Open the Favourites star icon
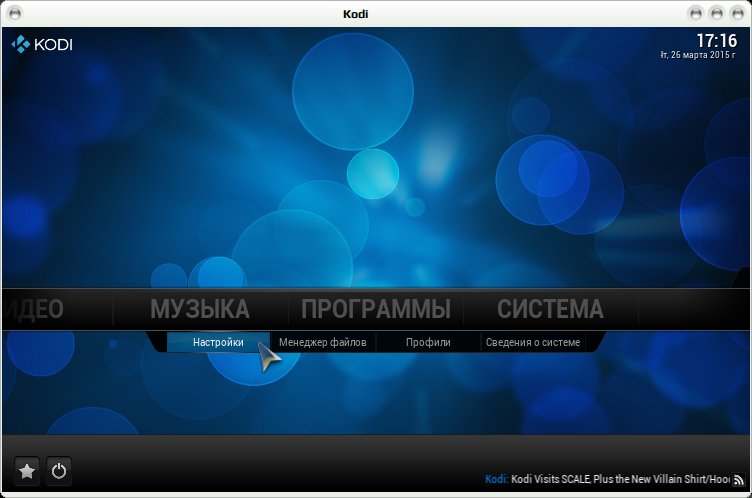 (27, 471)
